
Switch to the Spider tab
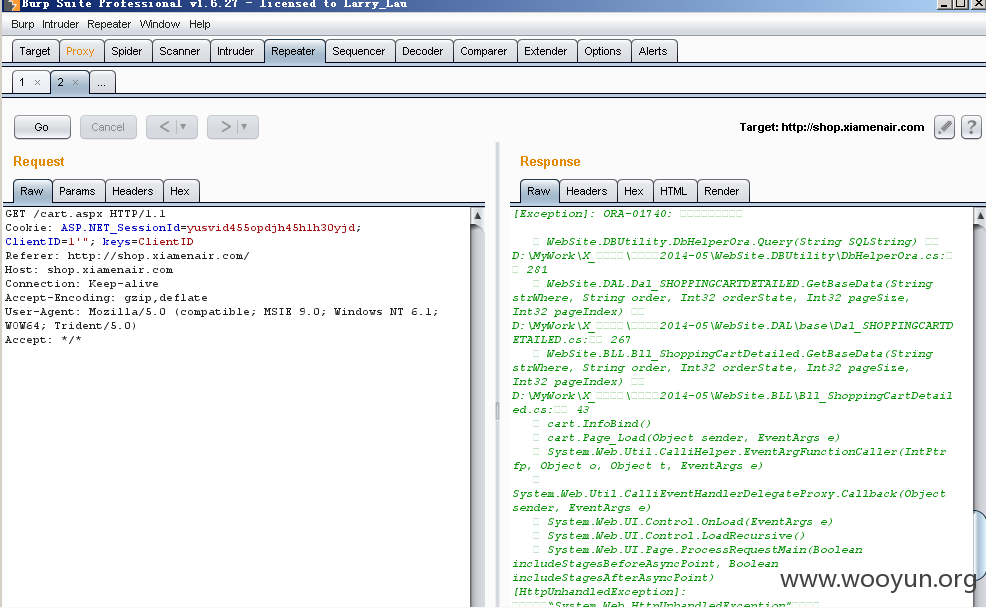pyautogui.click(x=126, y=51)
